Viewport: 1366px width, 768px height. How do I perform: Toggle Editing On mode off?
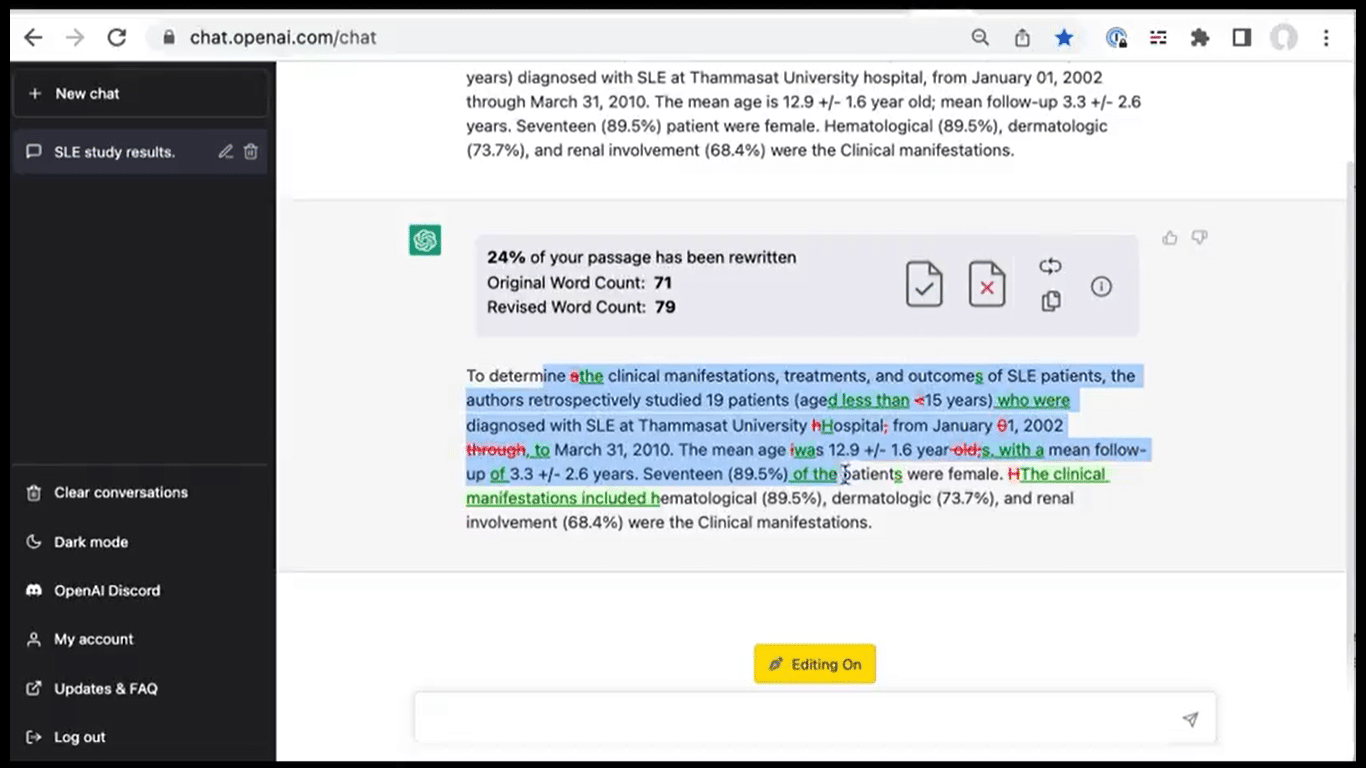814,663
